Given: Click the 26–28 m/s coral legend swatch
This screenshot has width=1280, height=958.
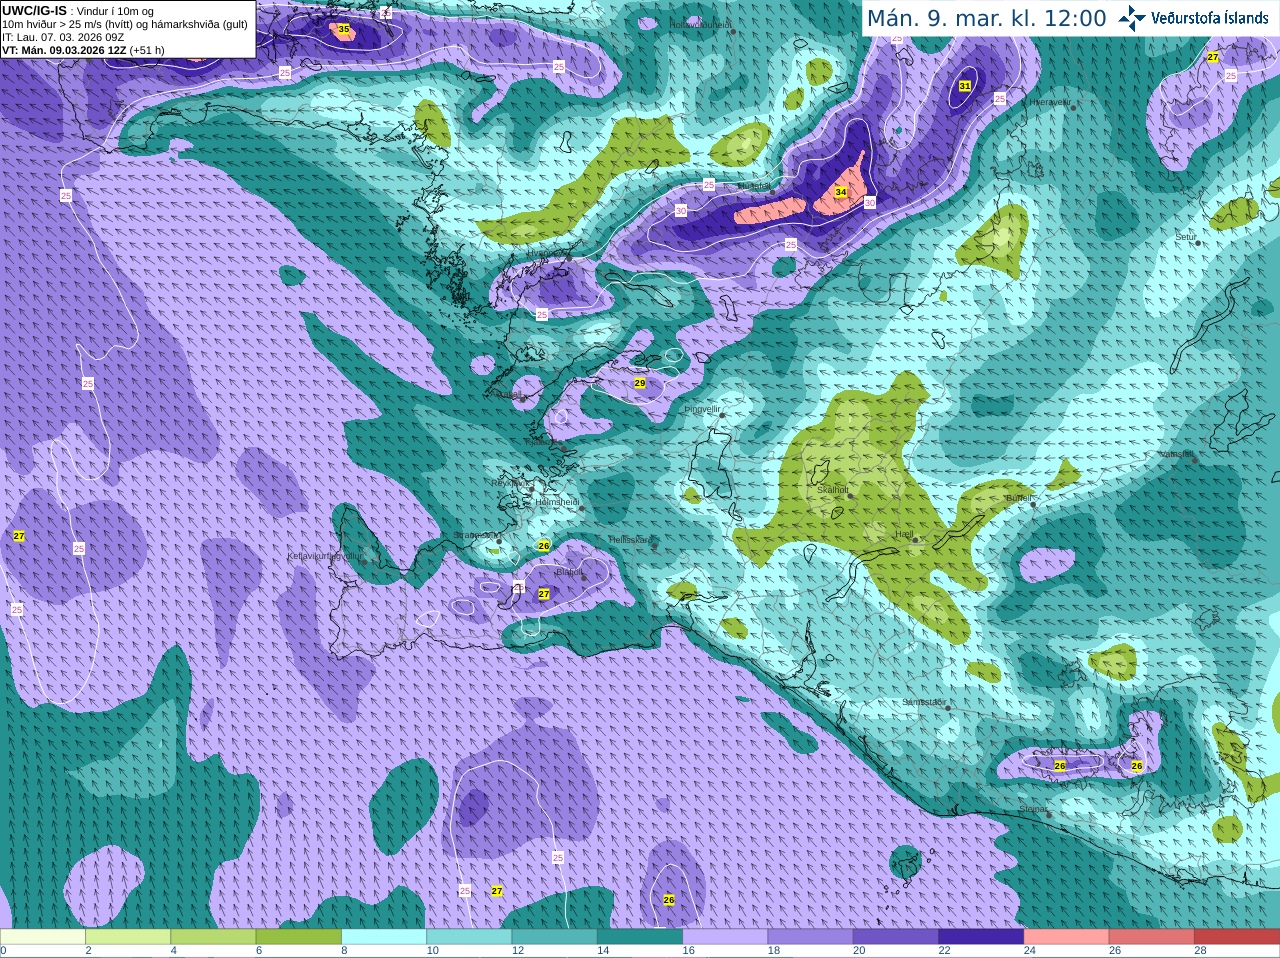Looking at the screenshot, I should point(1152,937).
